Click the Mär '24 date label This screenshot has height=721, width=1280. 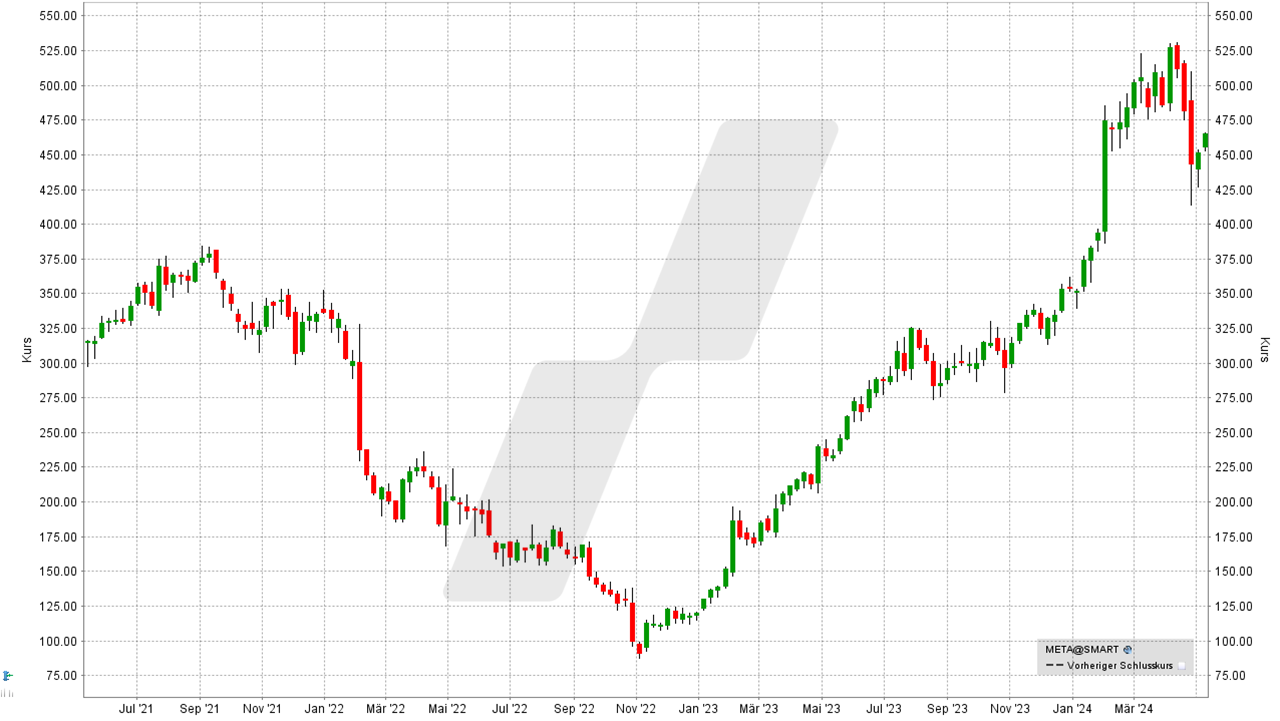[x=1133, y=709]
